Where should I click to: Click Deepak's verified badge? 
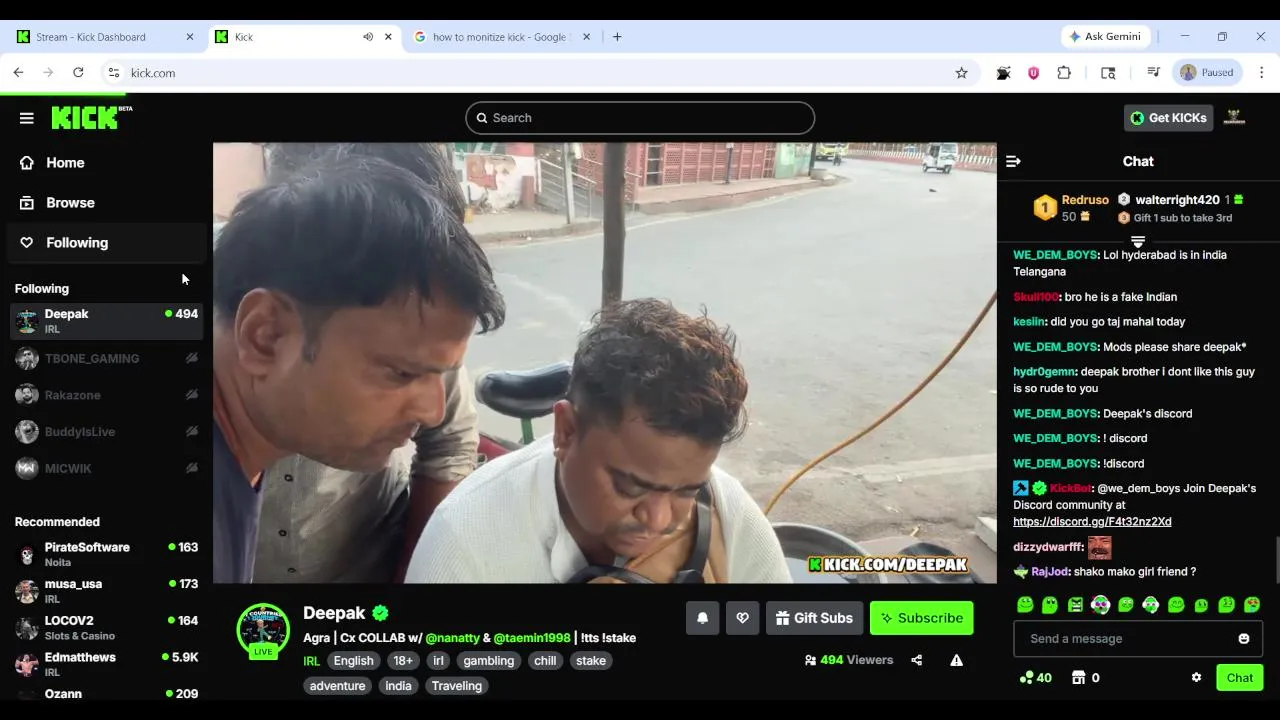(381, 613)
